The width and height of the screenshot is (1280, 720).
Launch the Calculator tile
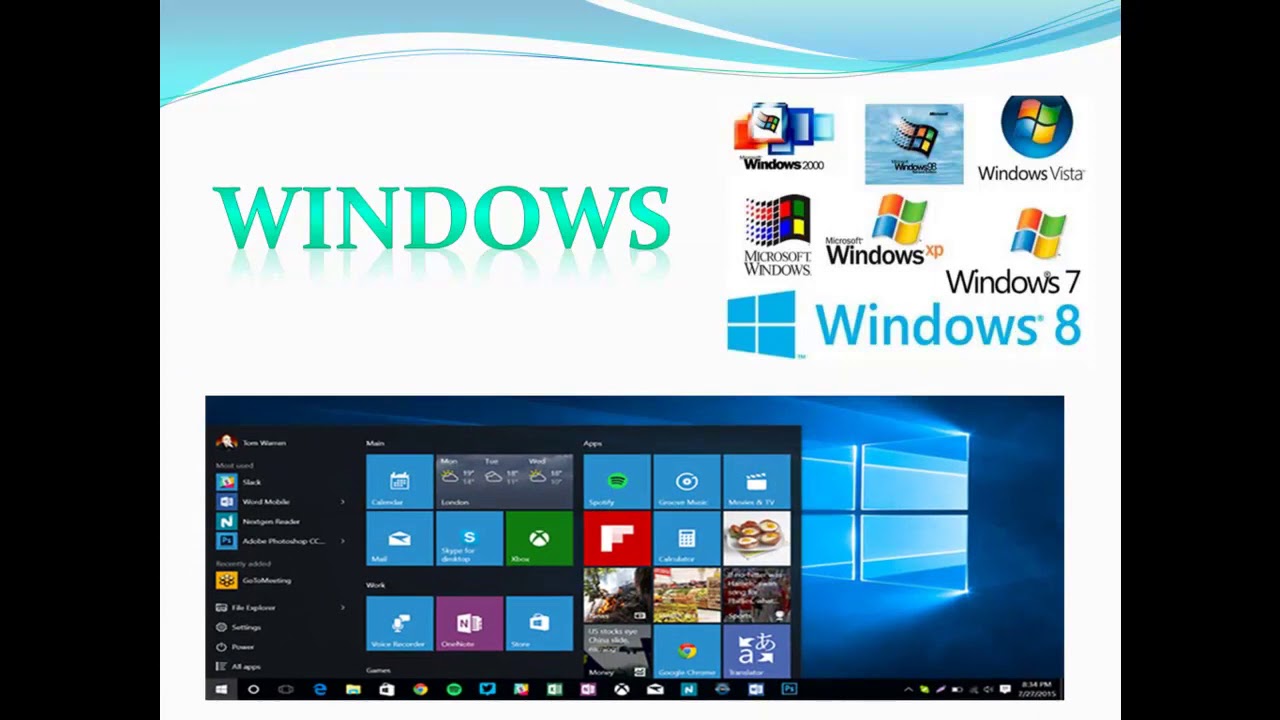pos(686,539)
